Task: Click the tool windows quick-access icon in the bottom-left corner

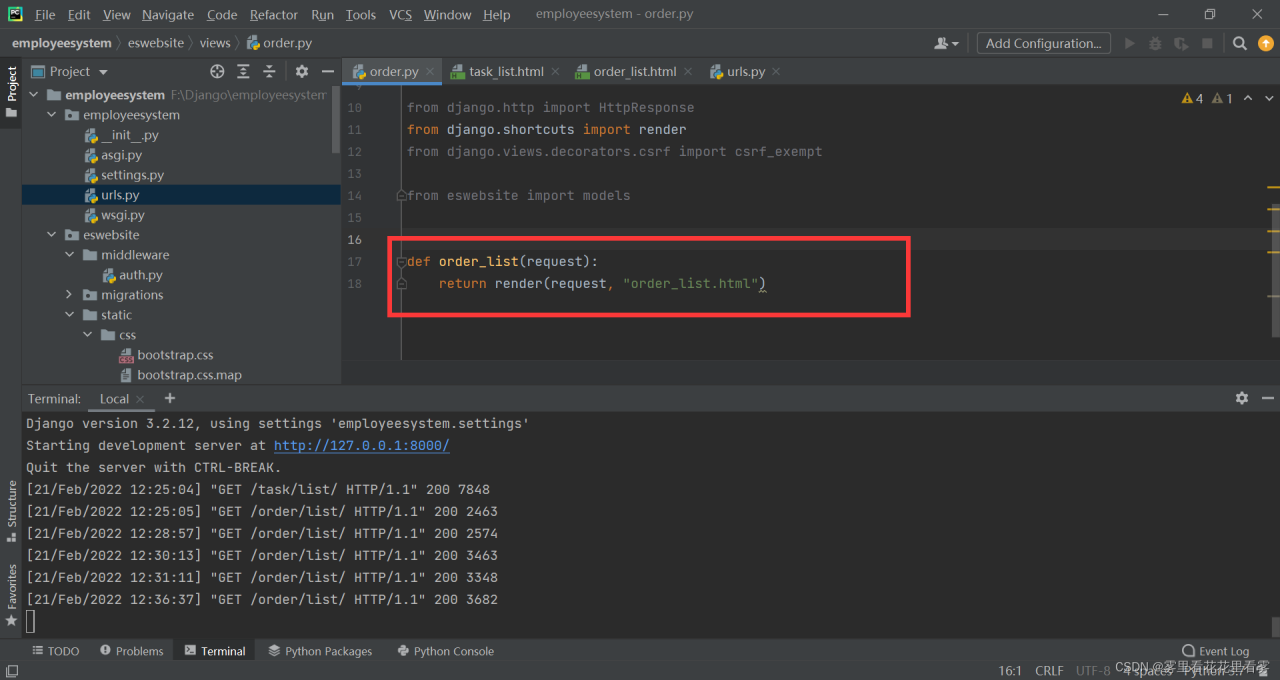Action: coord(11,673)
